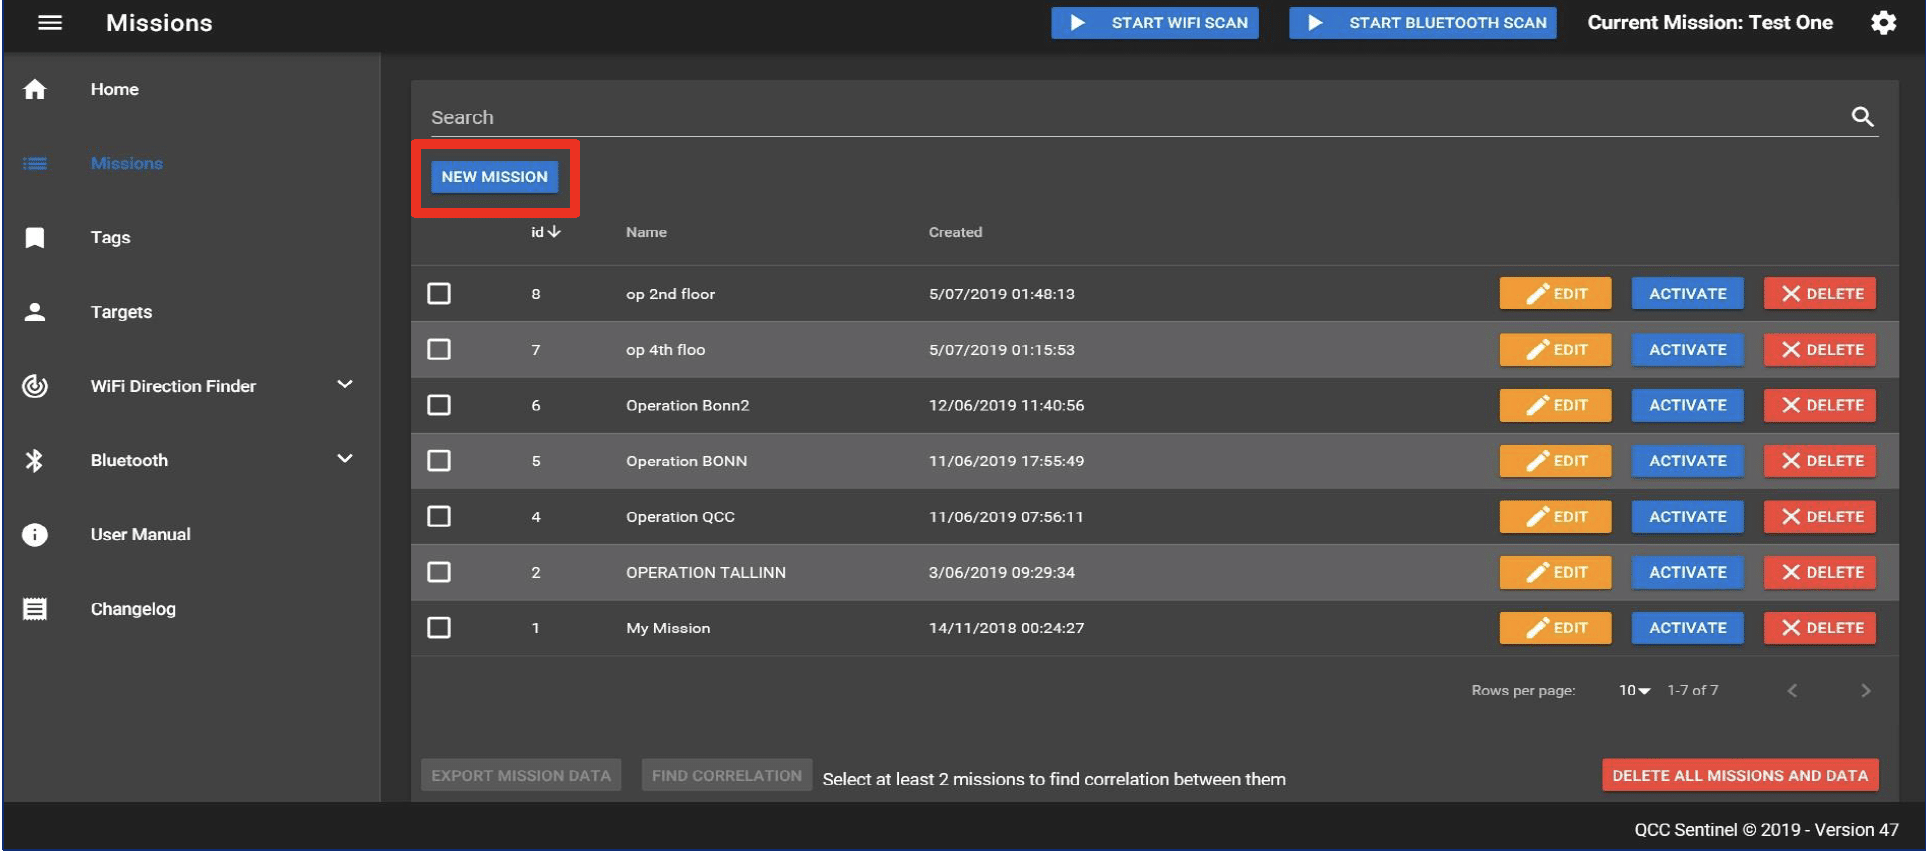This screenshot has width=1926, height=852.
Task: Edit the OPERATION TALLINN mission
Action: point(1555,572)
